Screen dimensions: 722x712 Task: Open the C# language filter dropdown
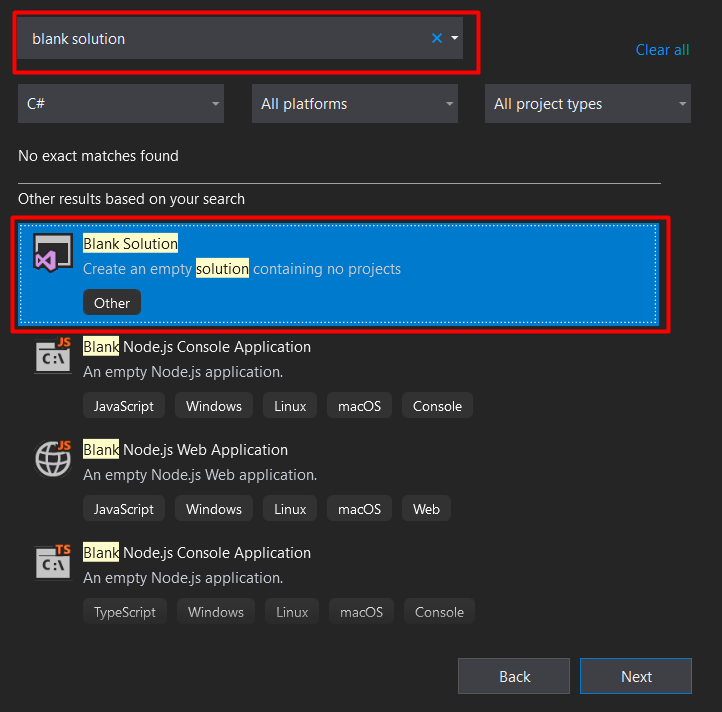tap(121, 104)
